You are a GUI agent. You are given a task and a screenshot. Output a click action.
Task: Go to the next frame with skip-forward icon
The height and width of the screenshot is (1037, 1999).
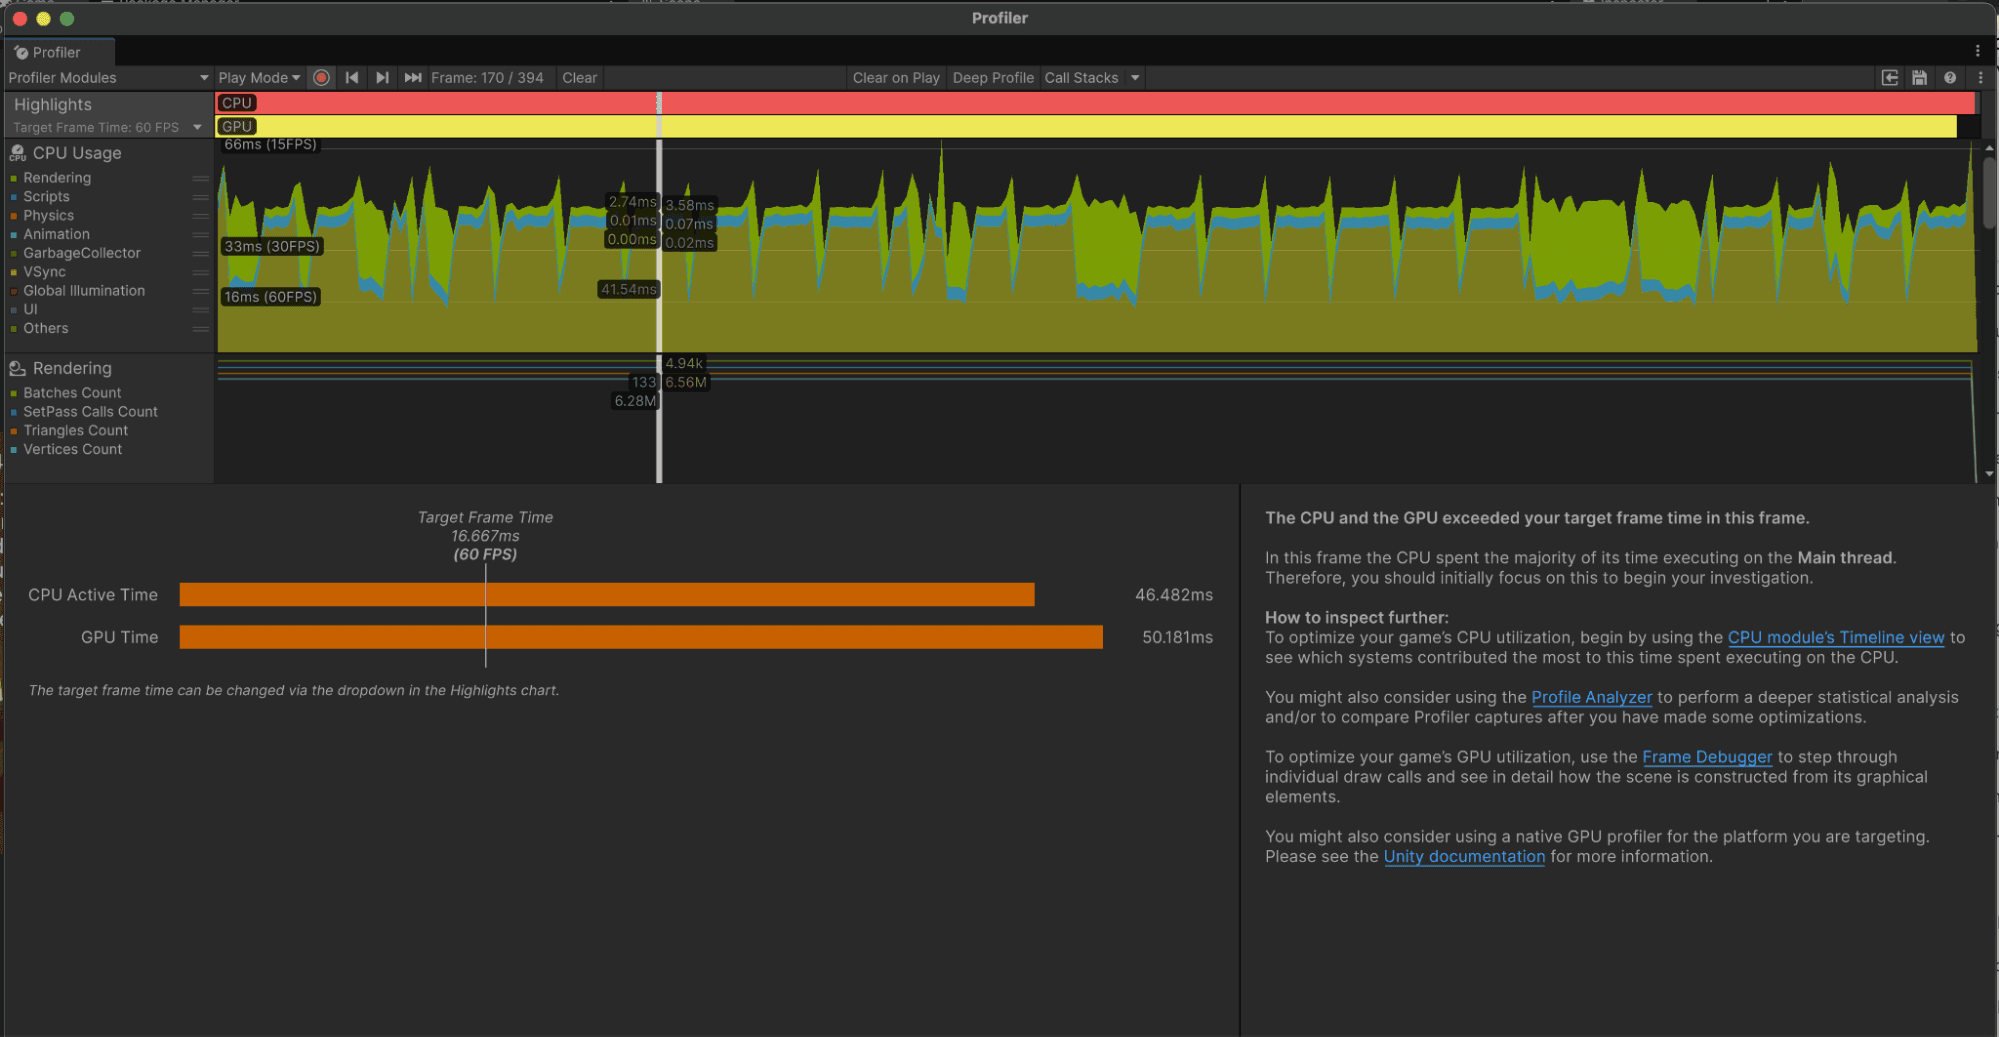coord(383,77)
